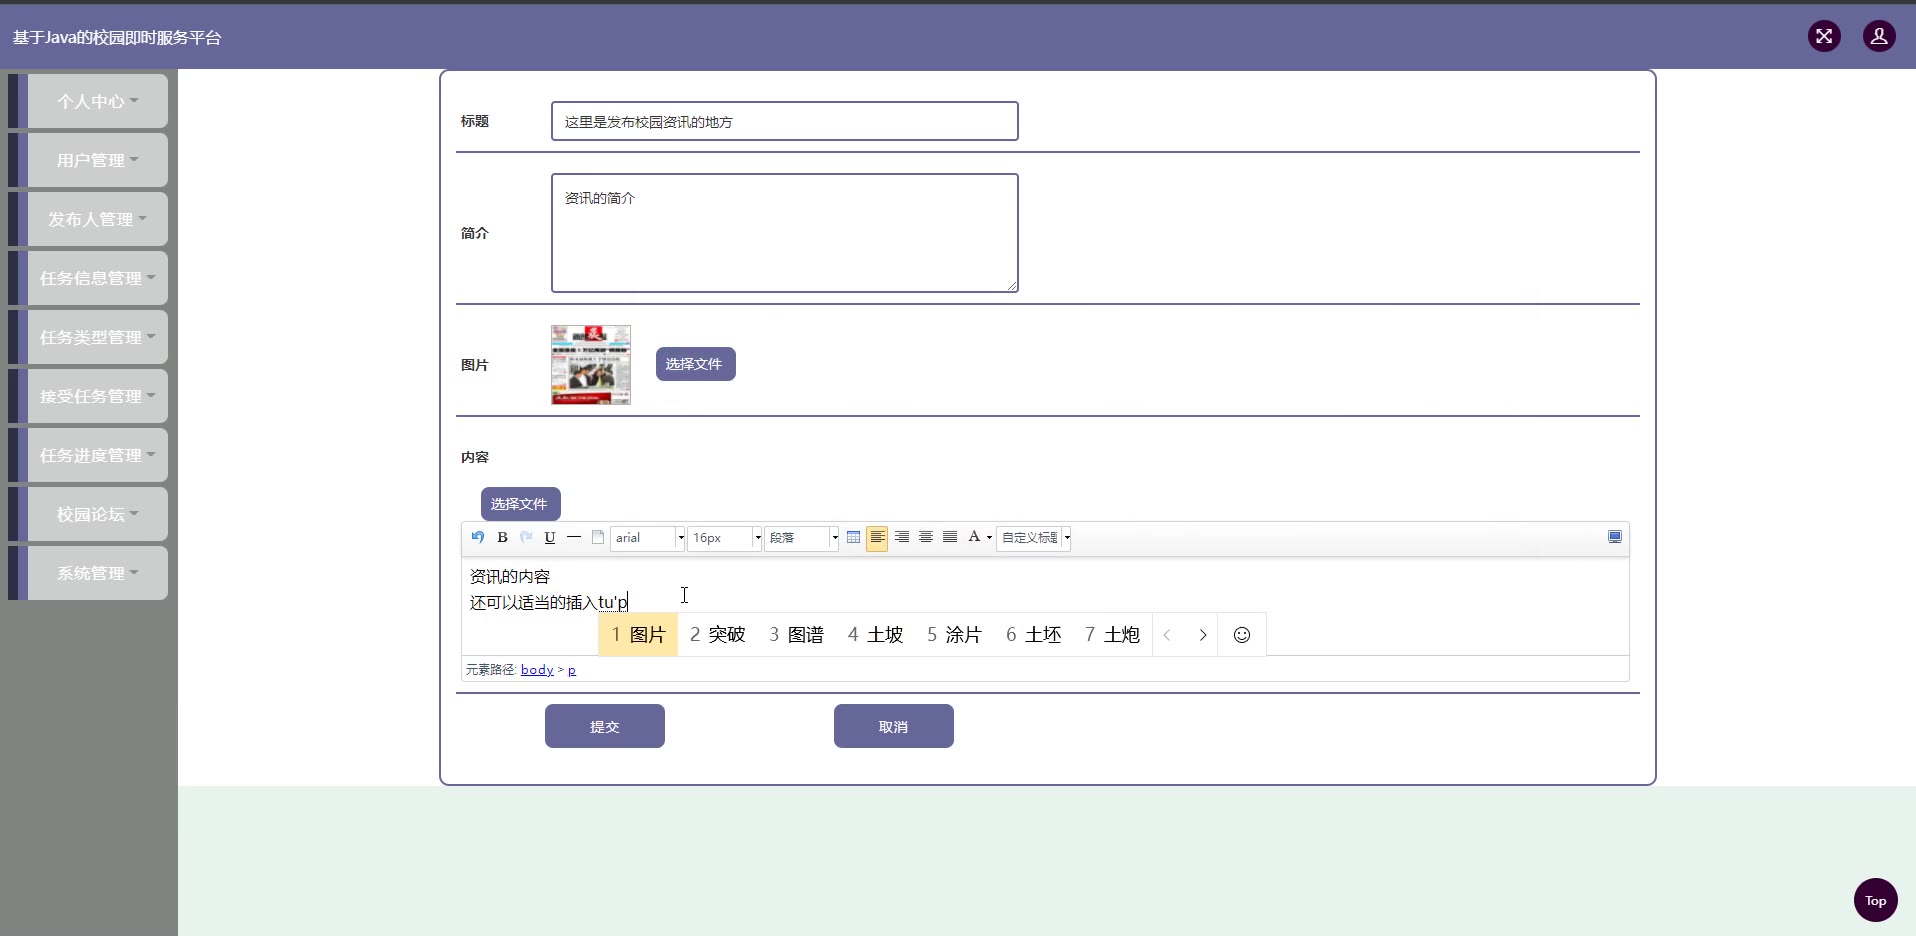Viewport: 1916px width, 936px height.
Task: Open the user profile icon in header
Action: point(1879,37)
